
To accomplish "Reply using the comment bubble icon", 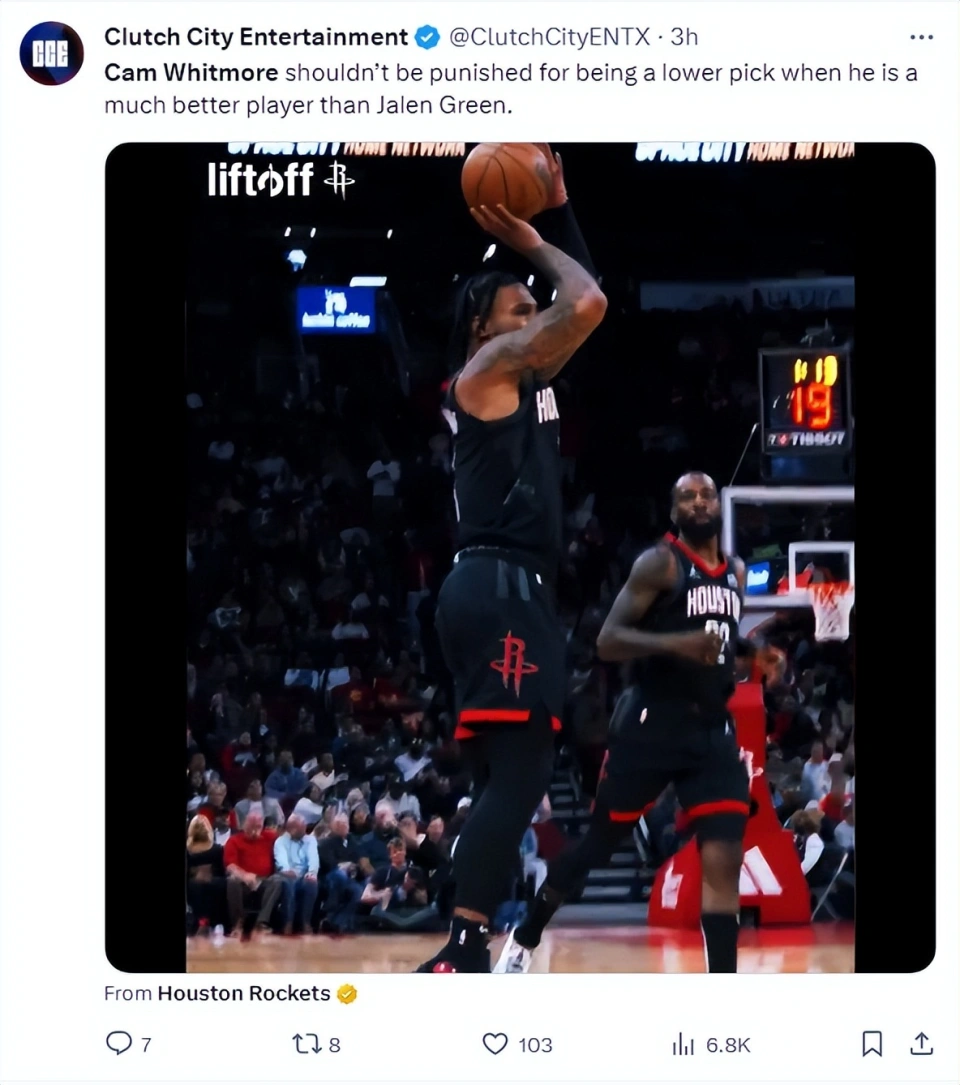I will click(119, 1043).
